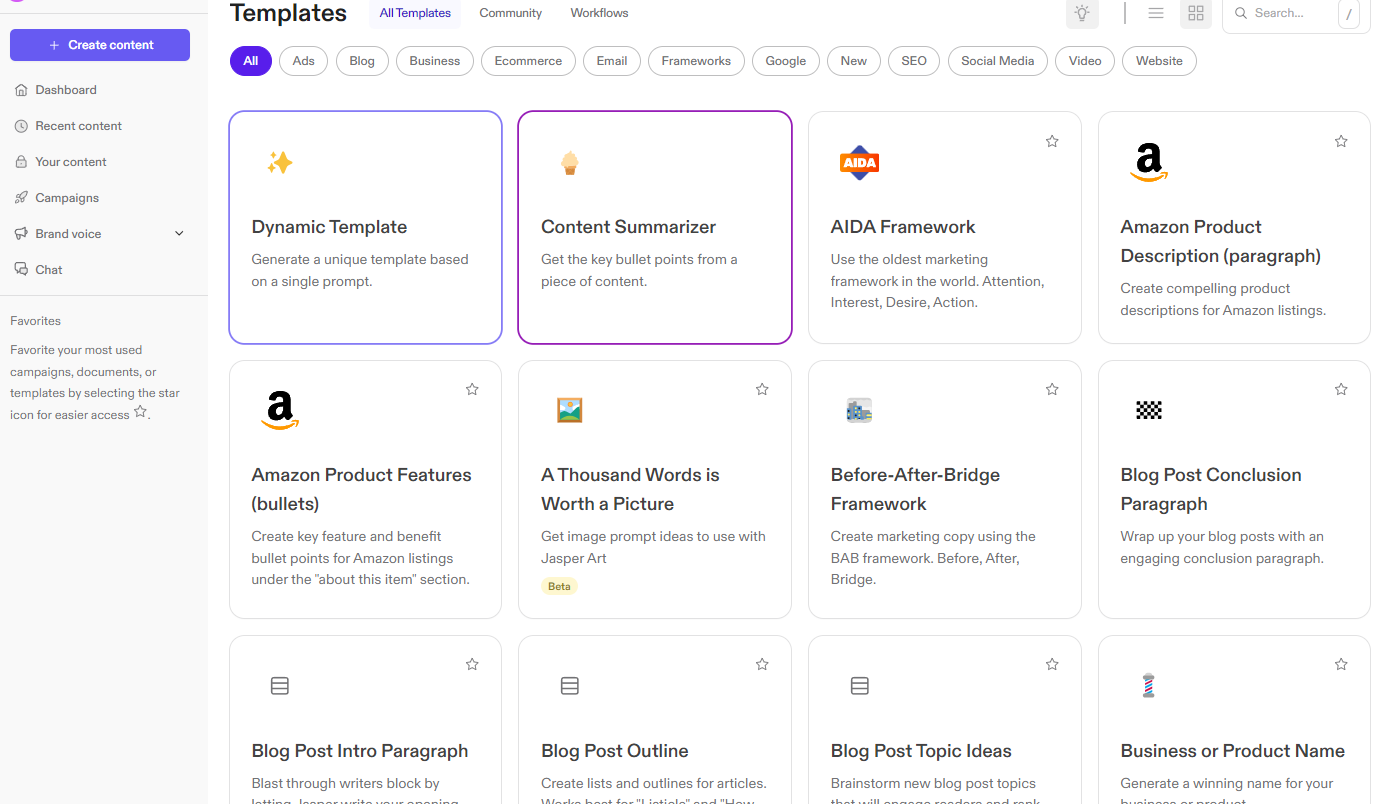
Task: Click the Beta badge on A Thousand Words card
Action: tap(560, 586)
